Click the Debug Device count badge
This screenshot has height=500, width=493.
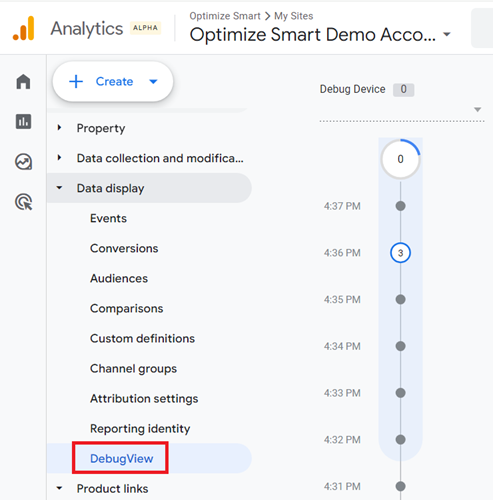point(403,89)
